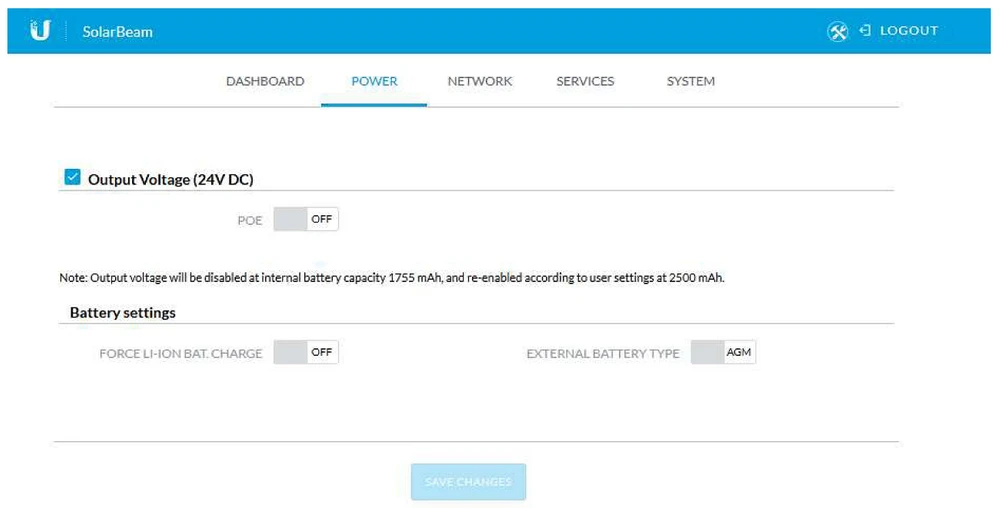The width and height of the screenshot is (1000, 508).
Task: Click the POE field label
Action: tap(249, 220)
